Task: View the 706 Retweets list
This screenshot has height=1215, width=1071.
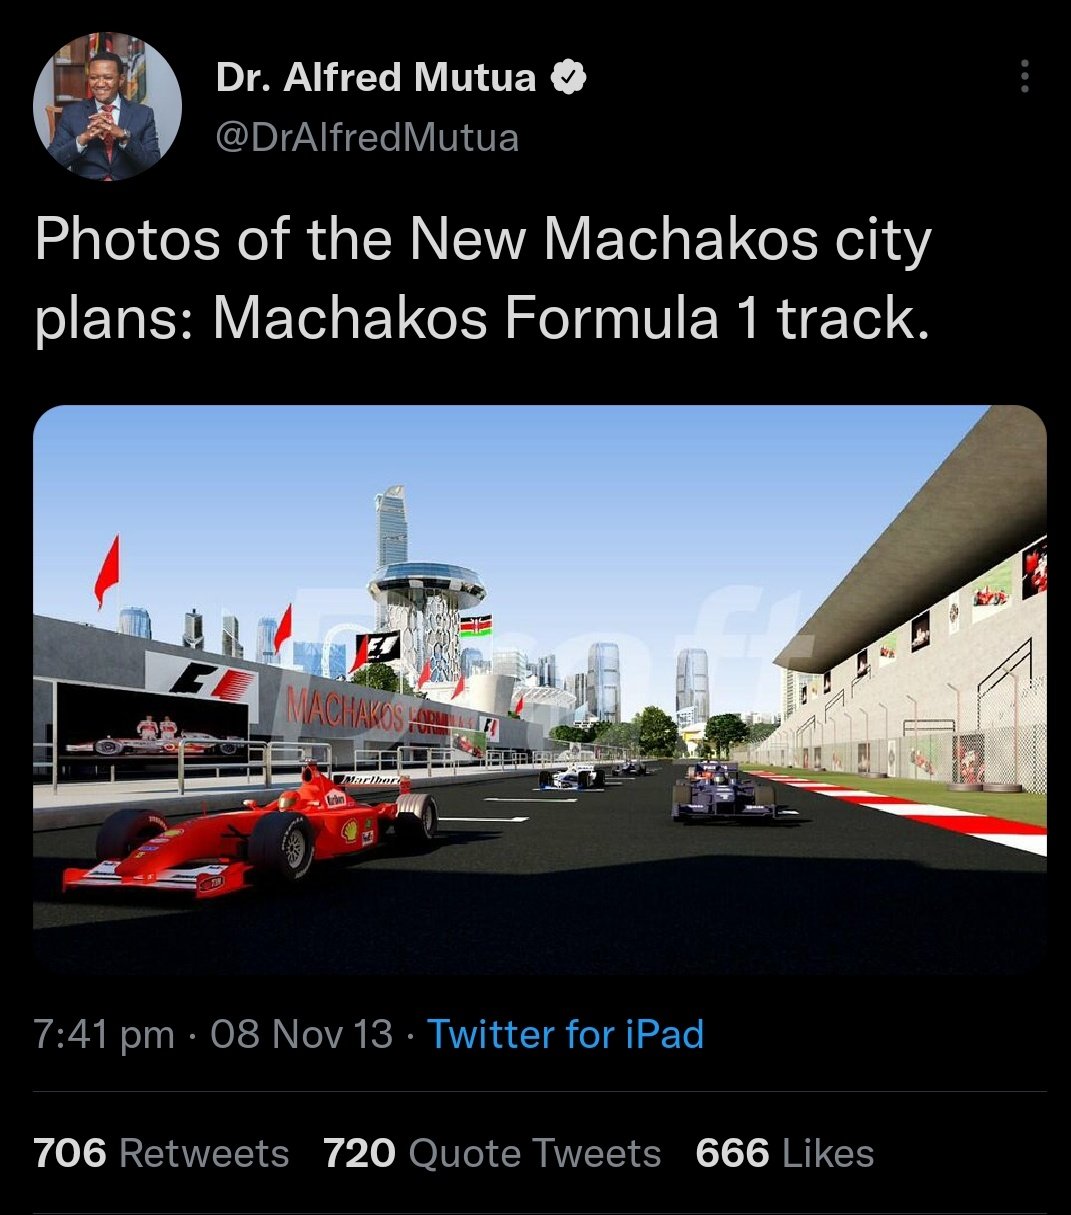Action: (161, 1153)
